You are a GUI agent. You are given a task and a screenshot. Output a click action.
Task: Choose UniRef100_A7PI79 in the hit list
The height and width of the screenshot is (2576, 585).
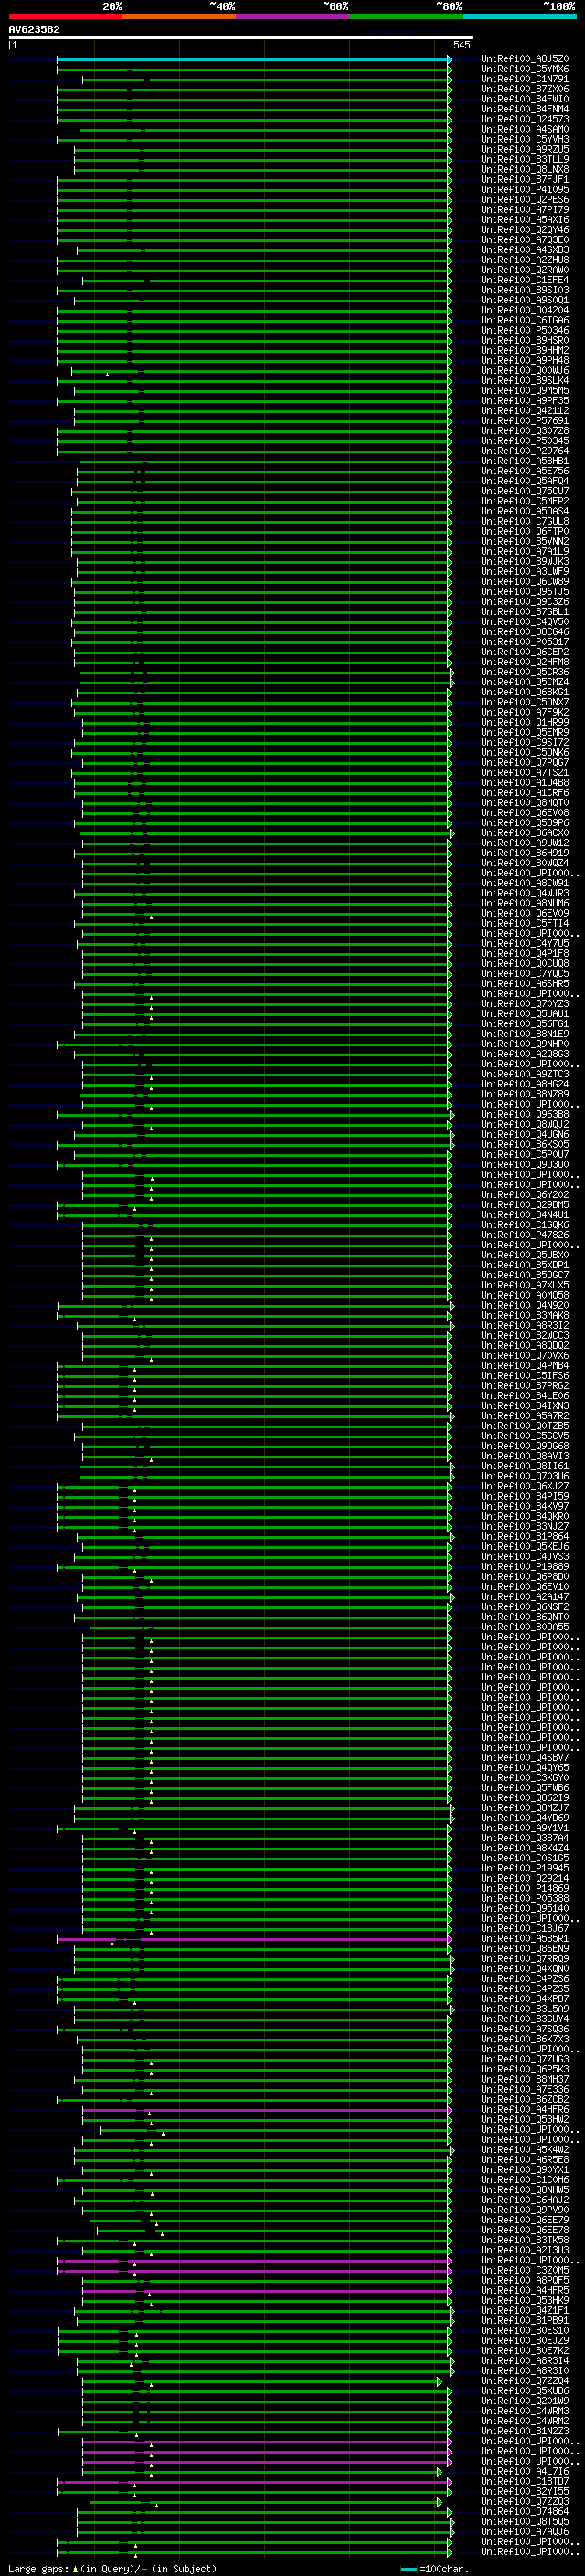(x=525, y=210)
